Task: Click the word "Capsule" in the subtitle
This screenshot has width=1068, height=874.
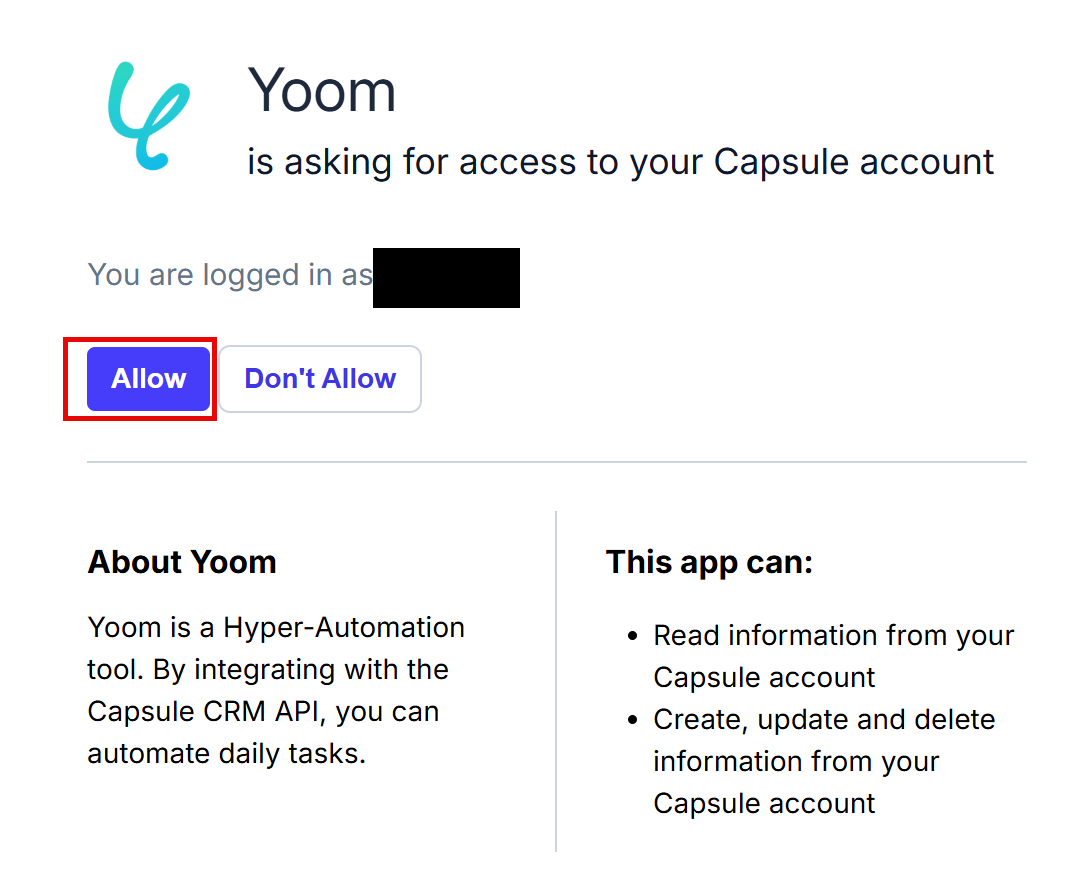Action: point(775,162)
